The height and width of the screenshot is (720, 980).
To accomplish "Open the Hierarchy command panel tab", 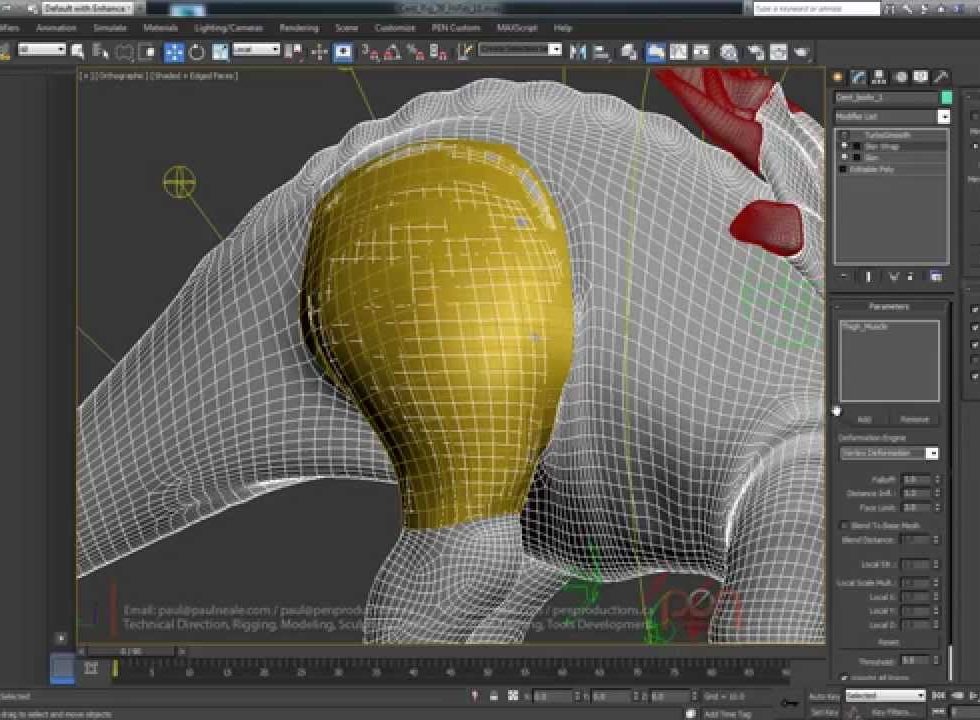I will 879,77.
